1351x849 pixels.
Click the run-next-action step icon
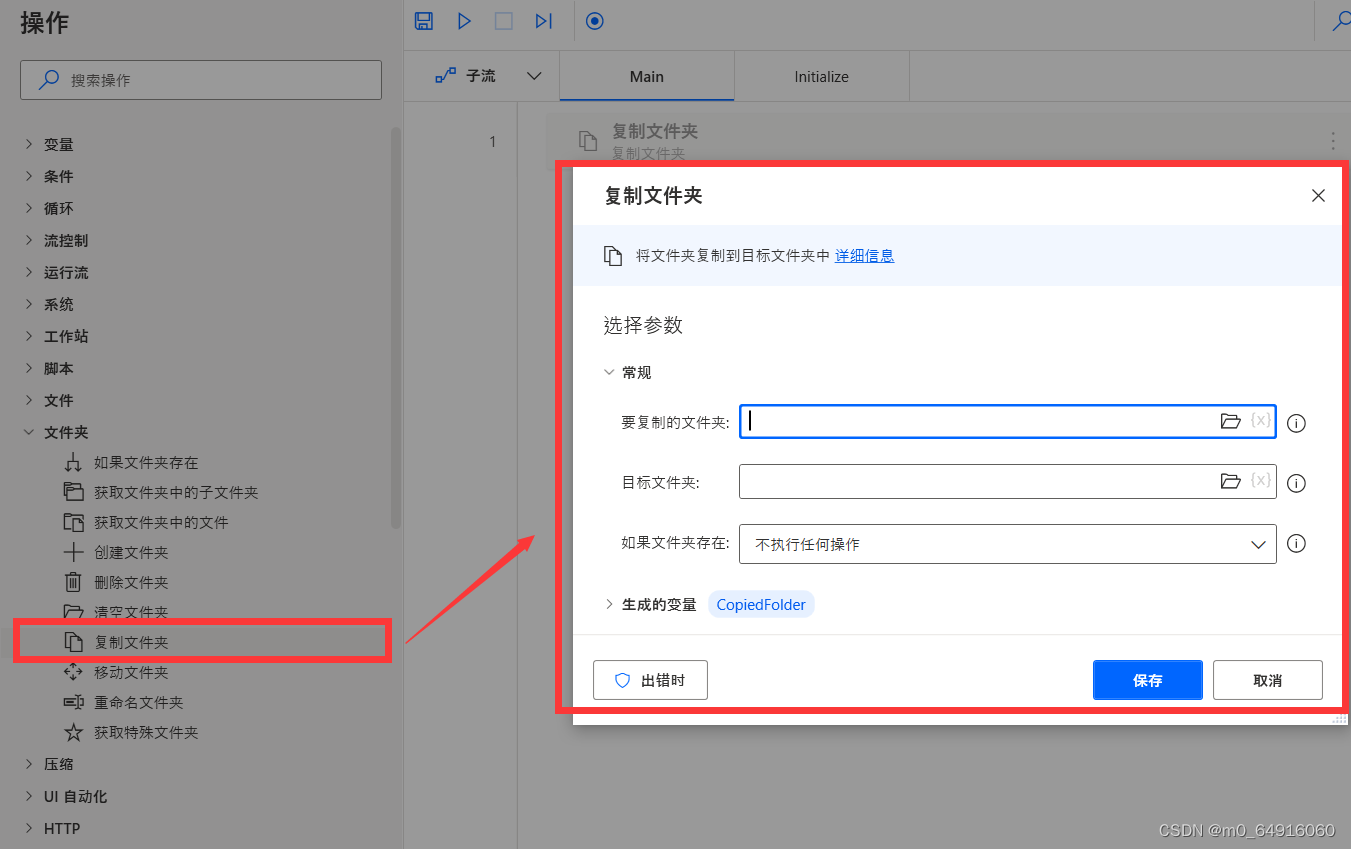coord(543,20)
